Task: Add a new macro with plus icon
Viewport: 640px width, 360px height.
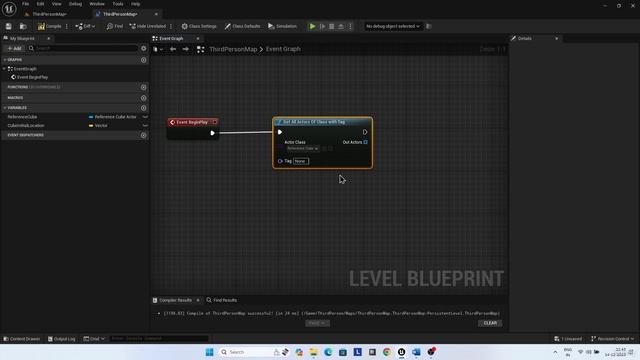Action: point(144,98)
